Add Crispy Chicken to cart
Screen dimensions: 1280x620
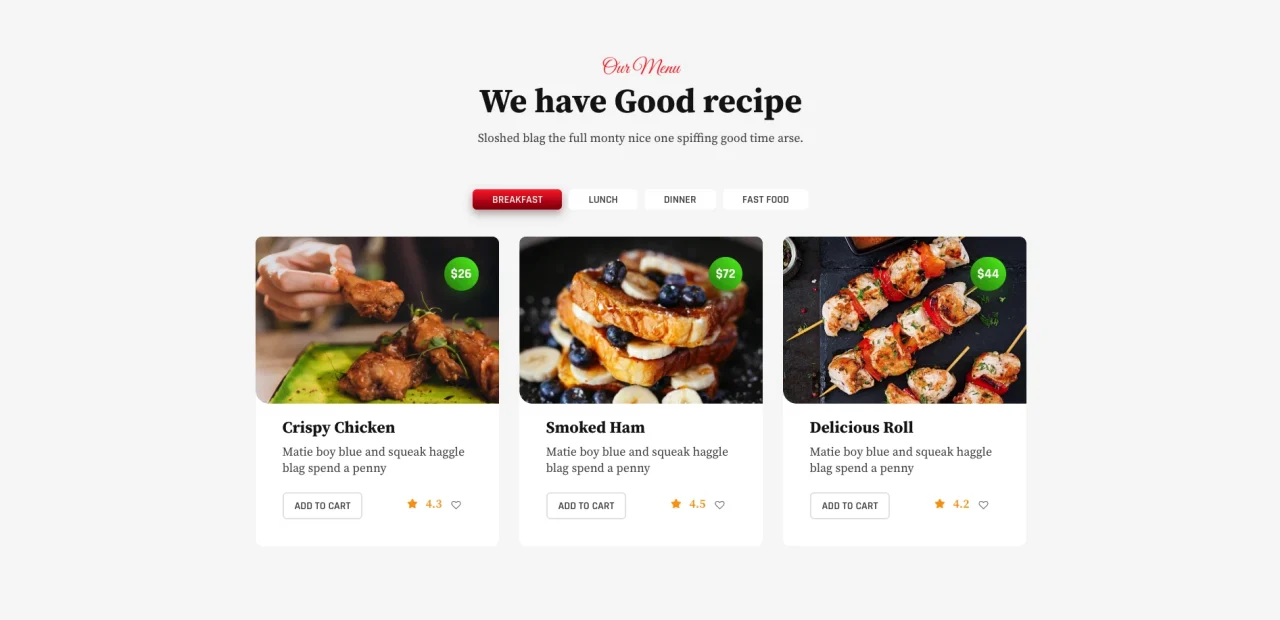pyautogui.click(x=322, y=506)
